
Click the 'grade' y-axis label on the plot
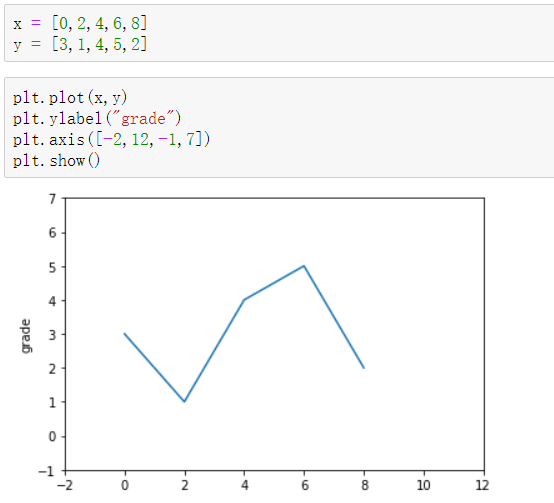pos(25,336)
